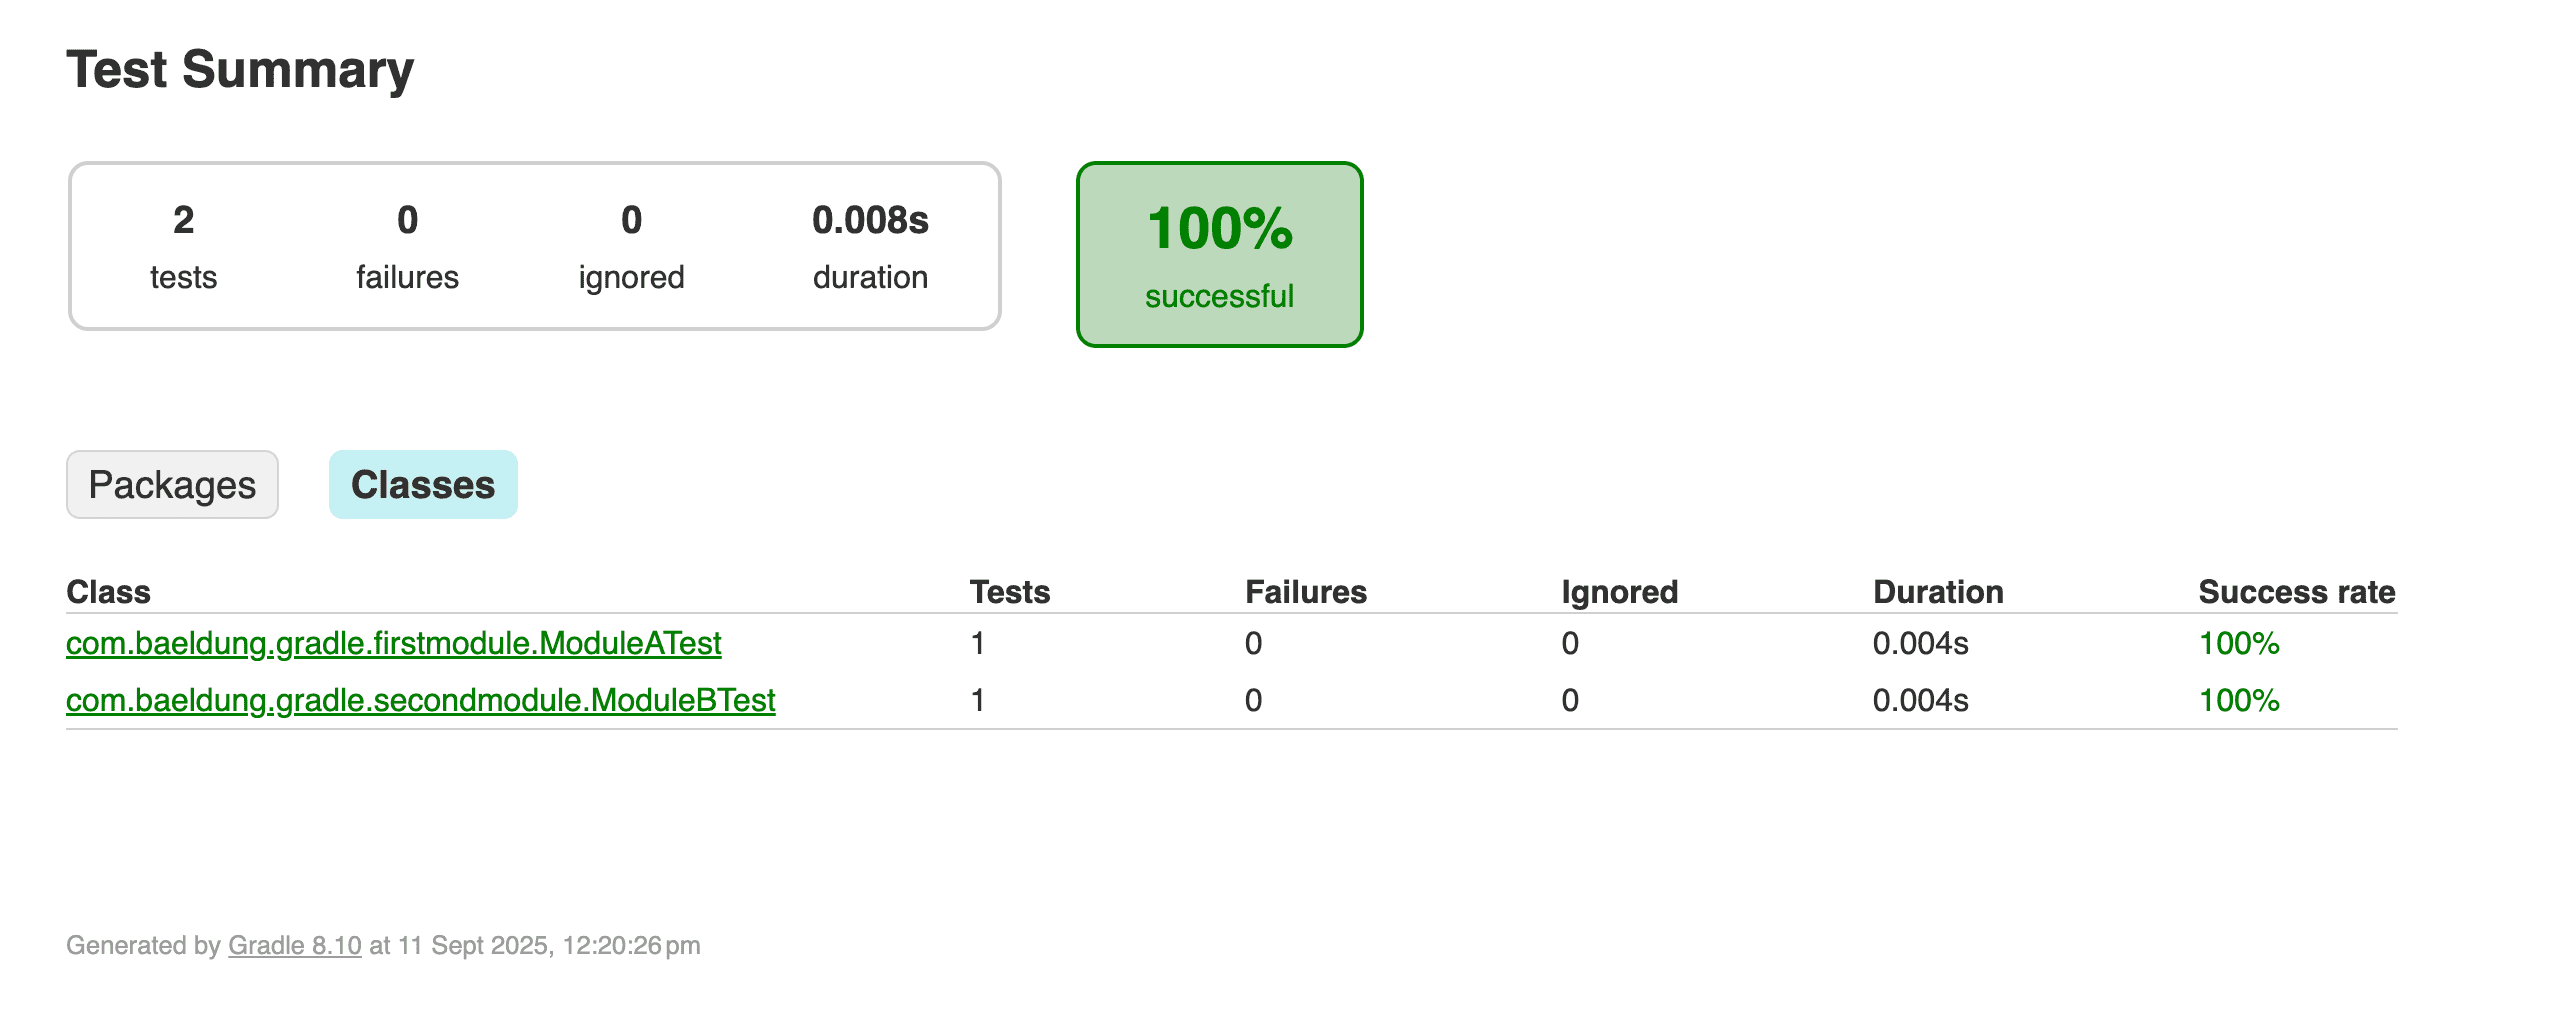The image size is (2562, 1014).
Task: Select the 100% success rate of ModuleATest
Action: [2237, 645]
